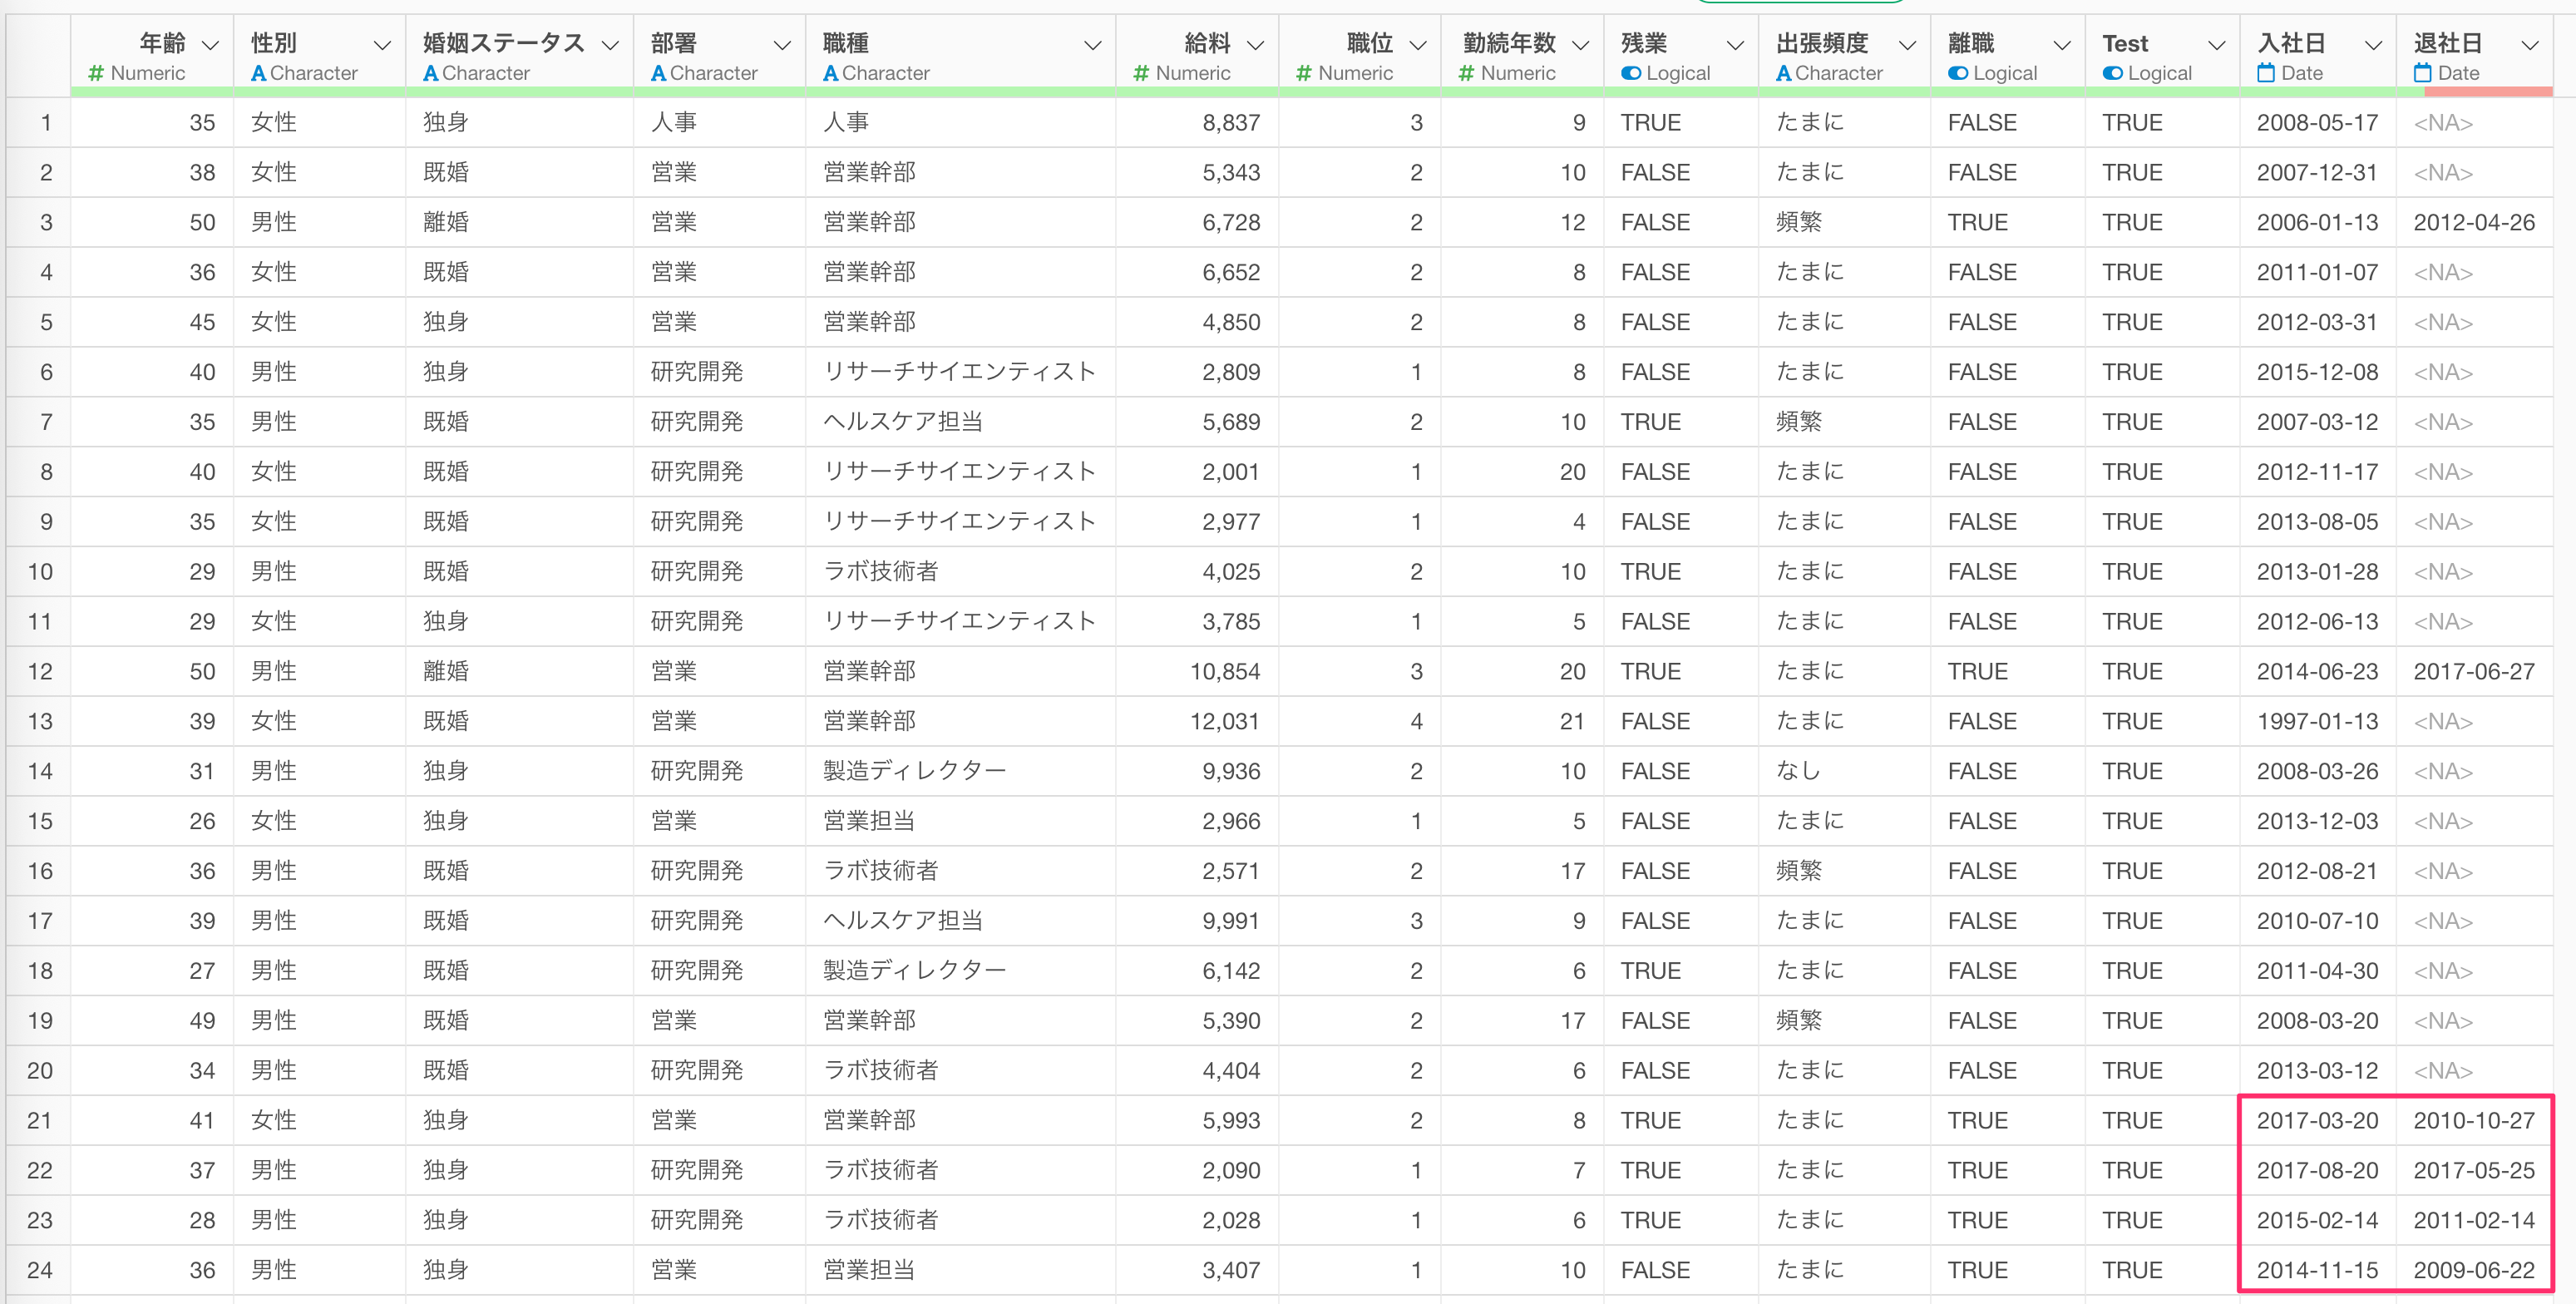Click 退社日 cell 2011-02-14
Image resolution: width=2576 pixels, height=1304 pixels.
[2474, 1221]
